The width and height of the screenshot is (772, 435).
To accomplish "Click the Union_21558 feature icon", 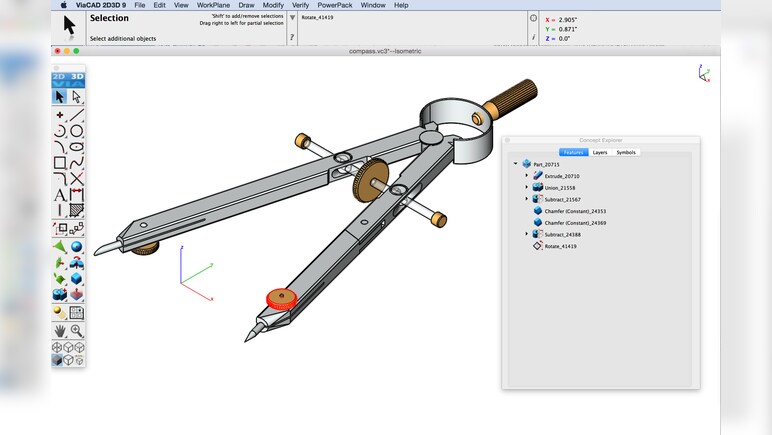I will pyautogui.click(x=538, y=187).
